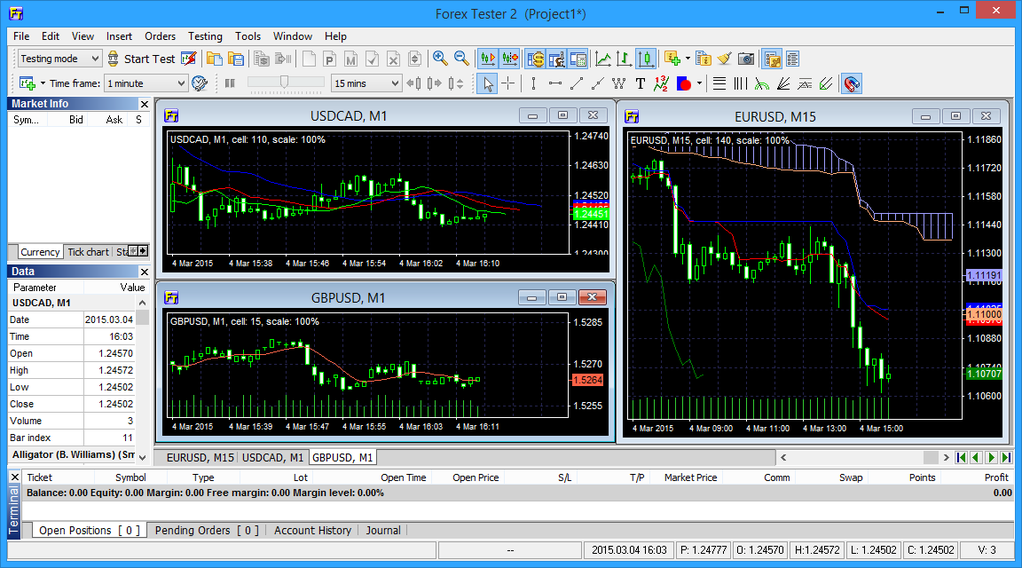Screen dimensions: 1022x568
Task: Click the open project folder icon
Action: (x=214, y=59)
